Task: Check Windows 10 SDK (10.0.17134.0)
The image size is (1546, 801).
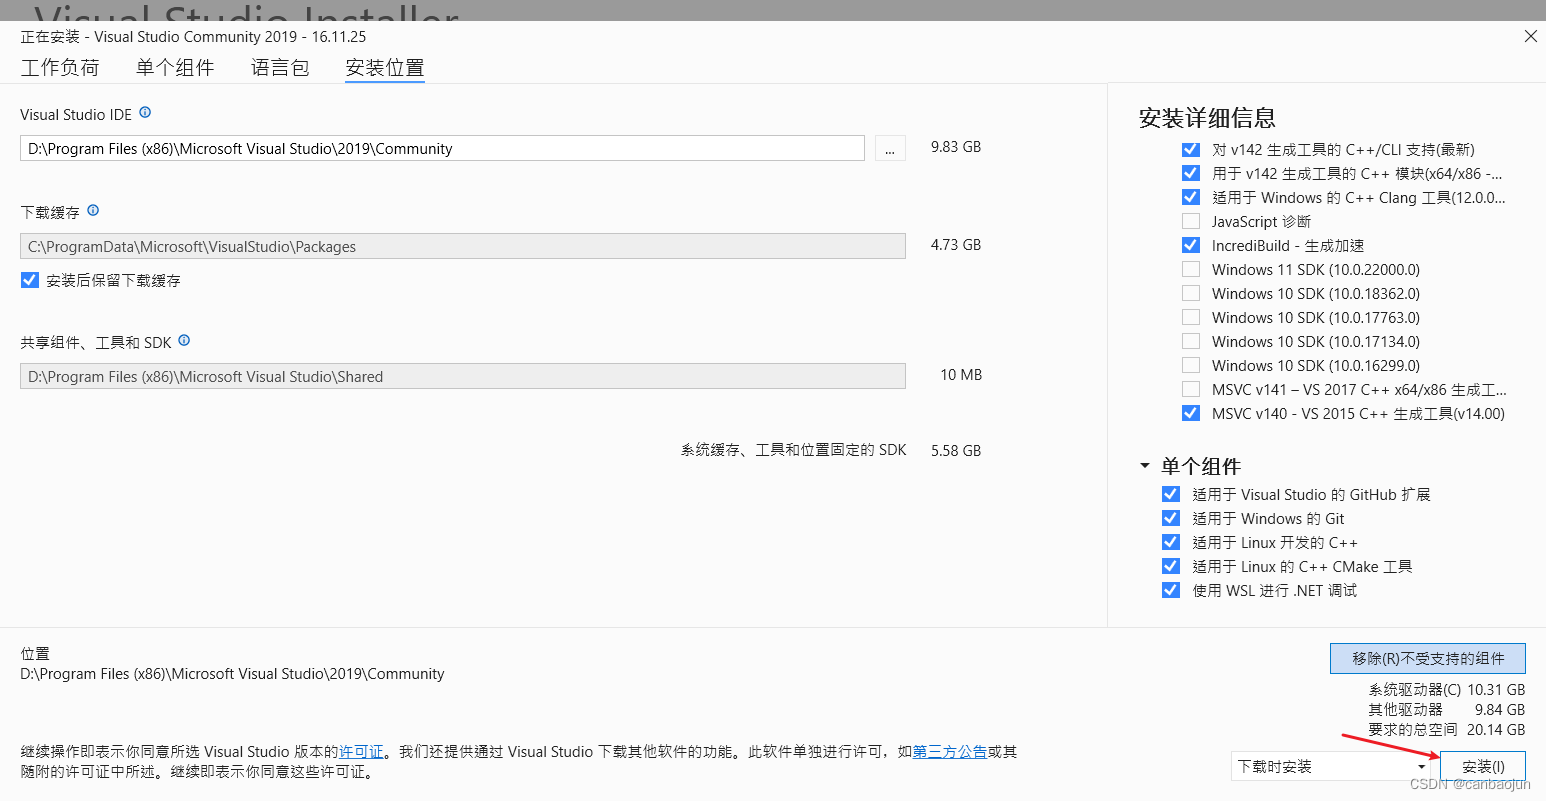Action: [1191, 341]
